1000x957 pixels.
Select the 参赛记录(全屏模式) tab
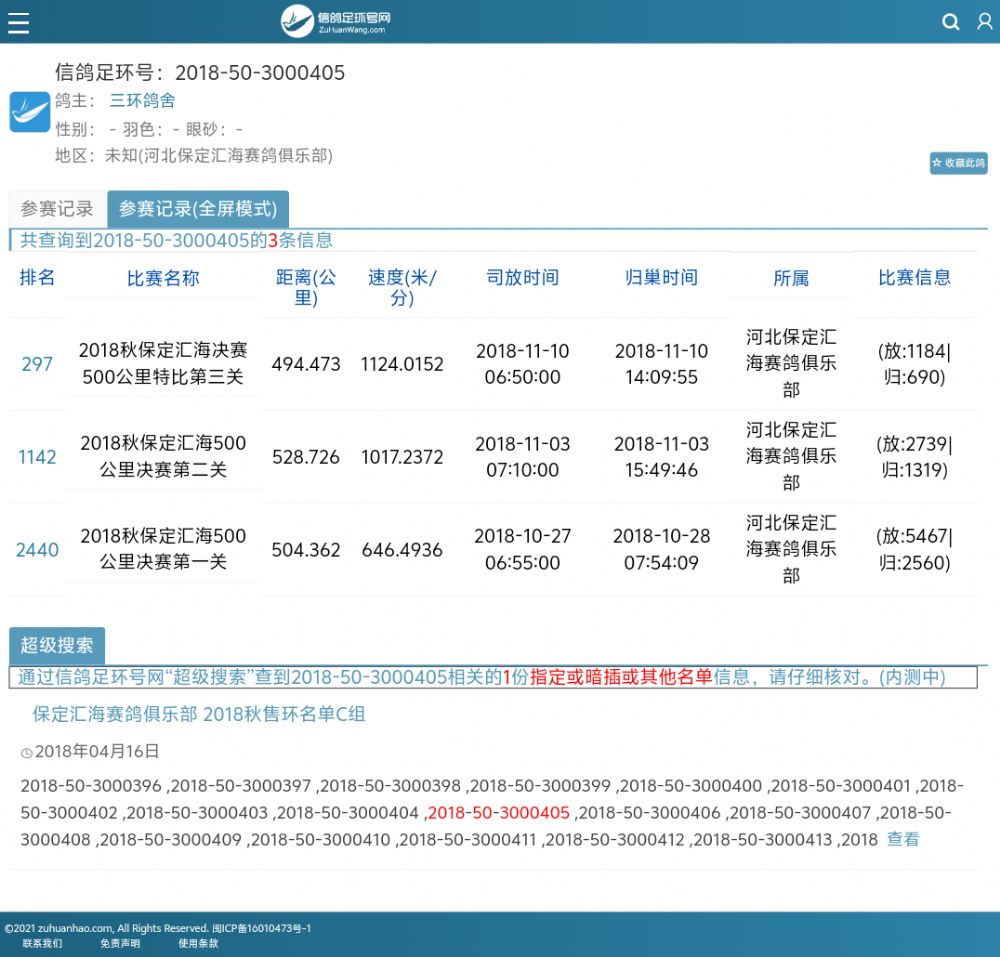coord(198,209)
